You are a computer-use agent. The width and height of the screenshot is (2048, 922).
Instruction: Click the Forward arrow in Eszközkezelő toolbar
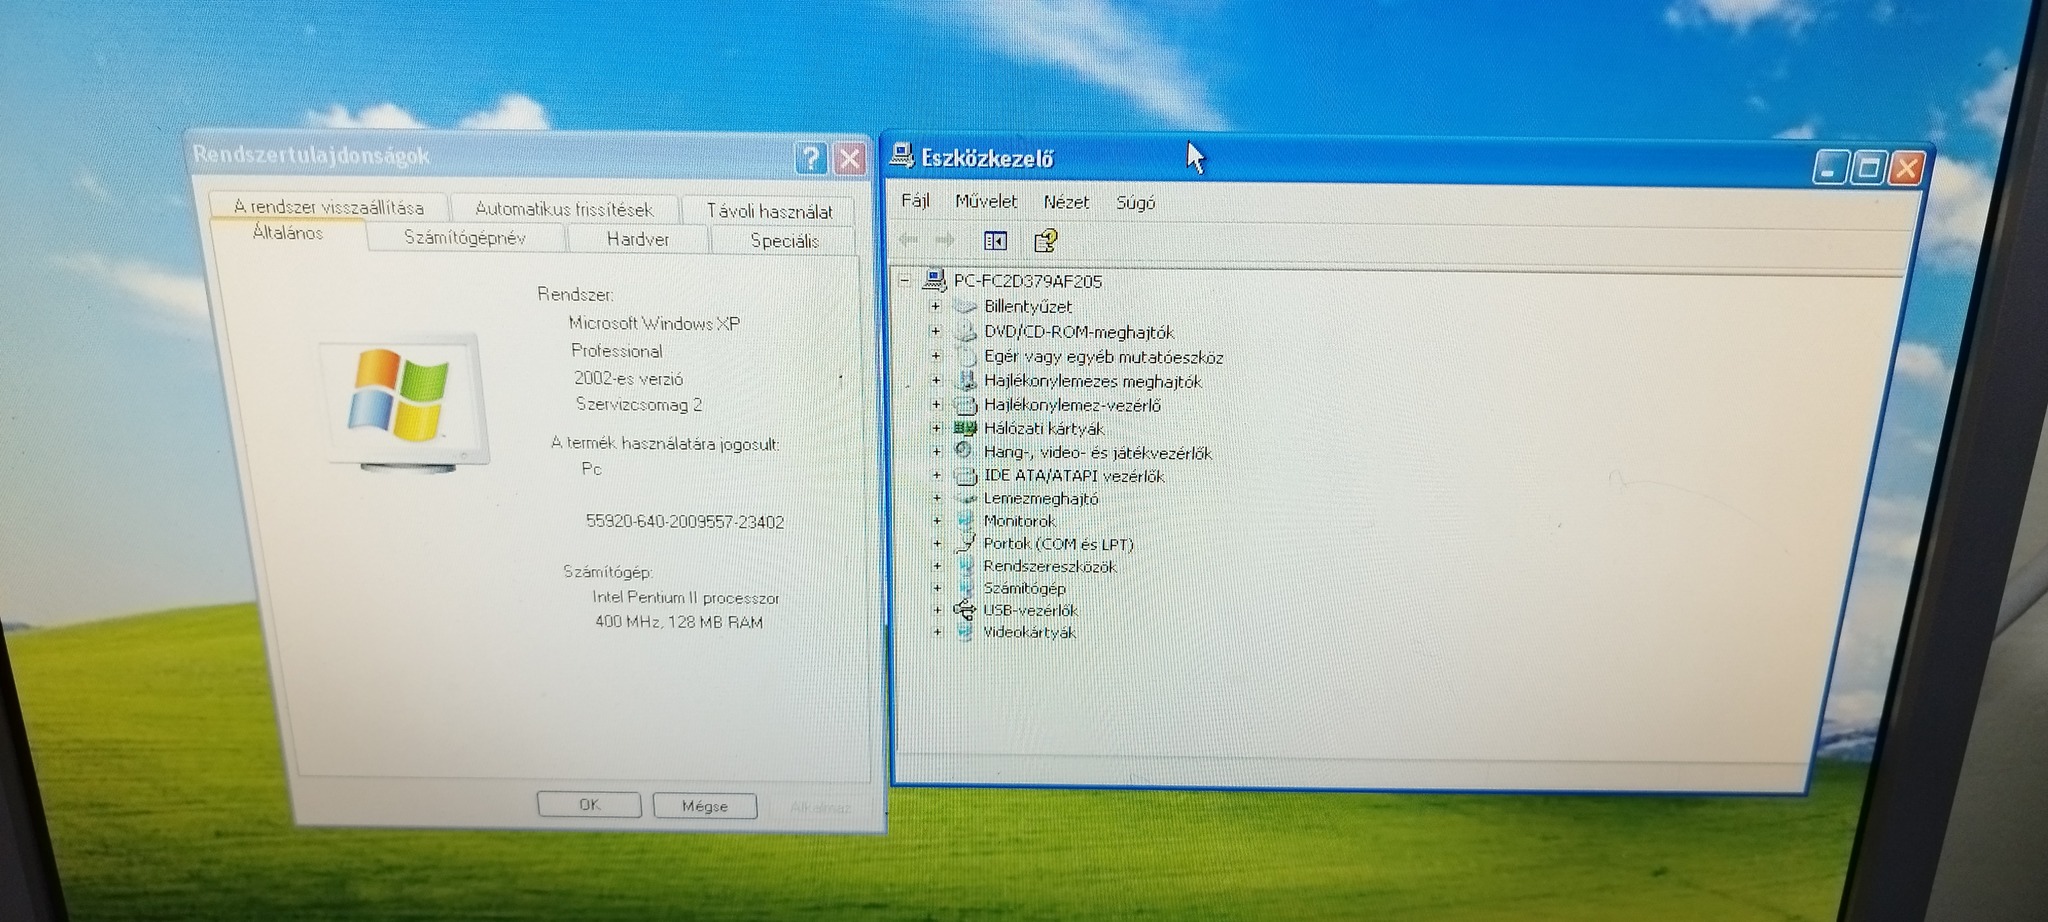coord(944,239)
